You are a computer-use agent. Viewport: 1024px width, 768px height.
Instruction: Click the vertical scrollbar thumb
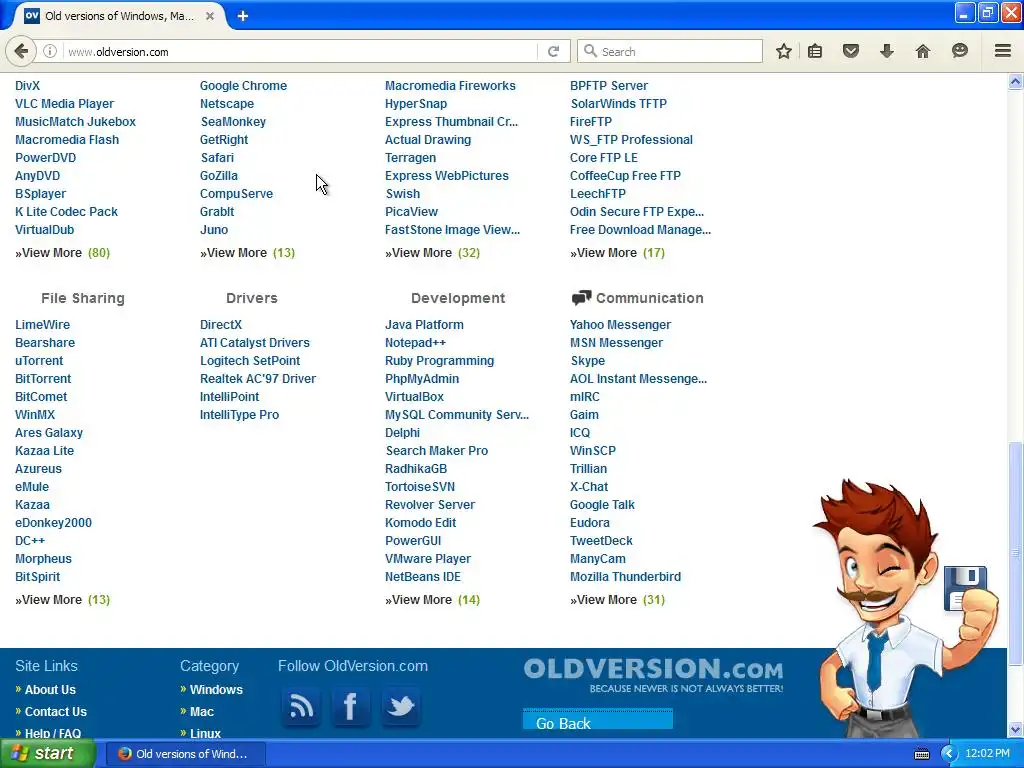coord(1015,554)
